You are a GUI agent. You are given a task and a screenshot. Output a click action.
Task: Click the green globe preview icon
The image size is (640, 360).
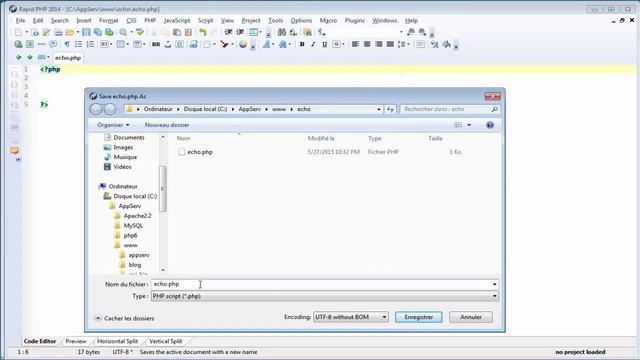(x=18, y=44)
